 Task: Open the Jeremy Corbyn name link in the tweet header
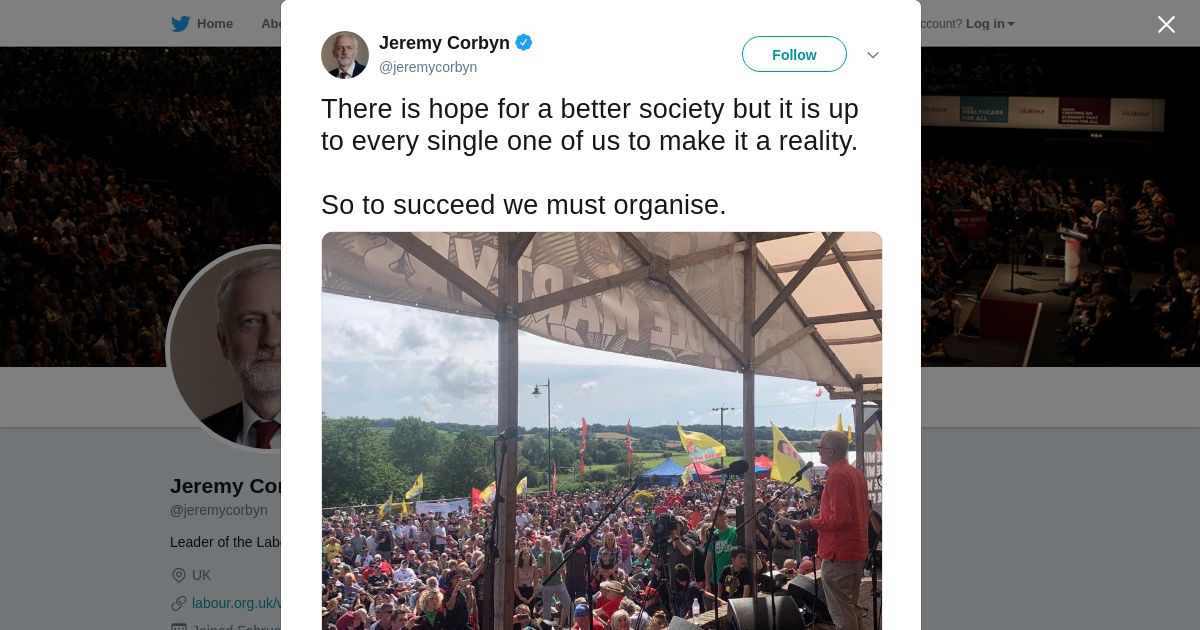(x=444, y=43)
